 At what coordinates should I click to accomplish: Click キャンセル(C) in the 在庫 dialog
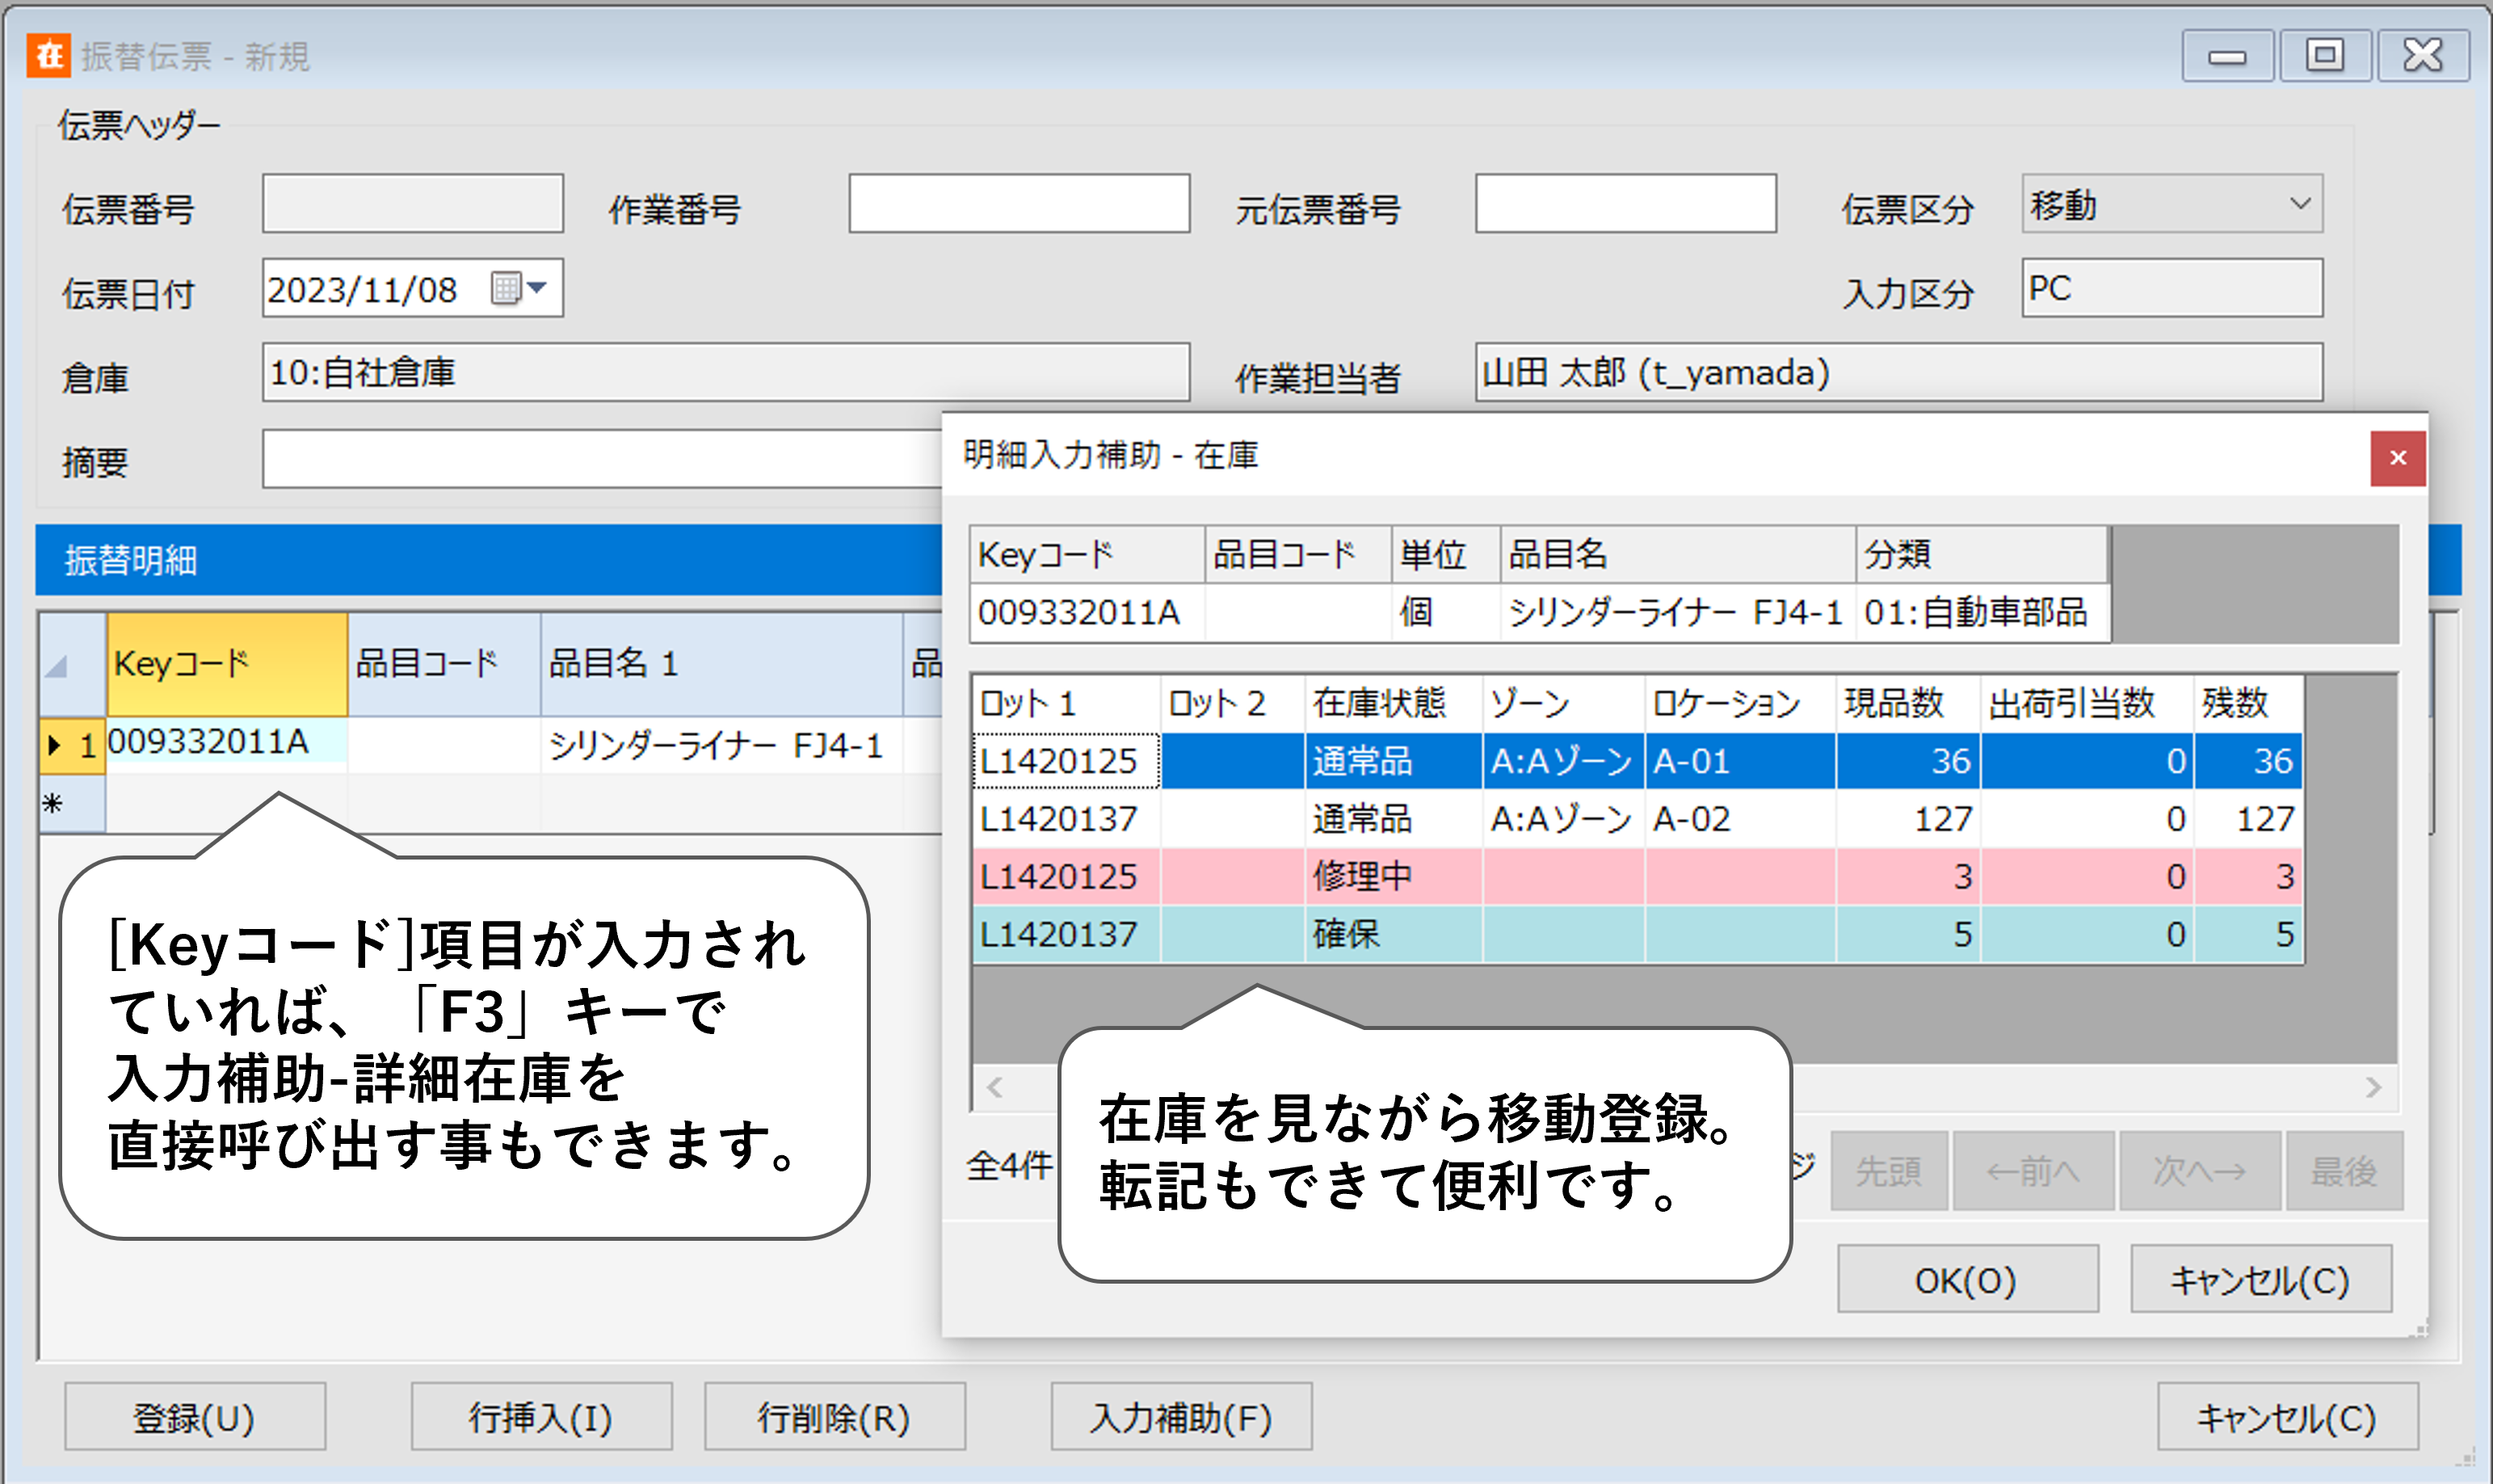coord(2261,1278)
